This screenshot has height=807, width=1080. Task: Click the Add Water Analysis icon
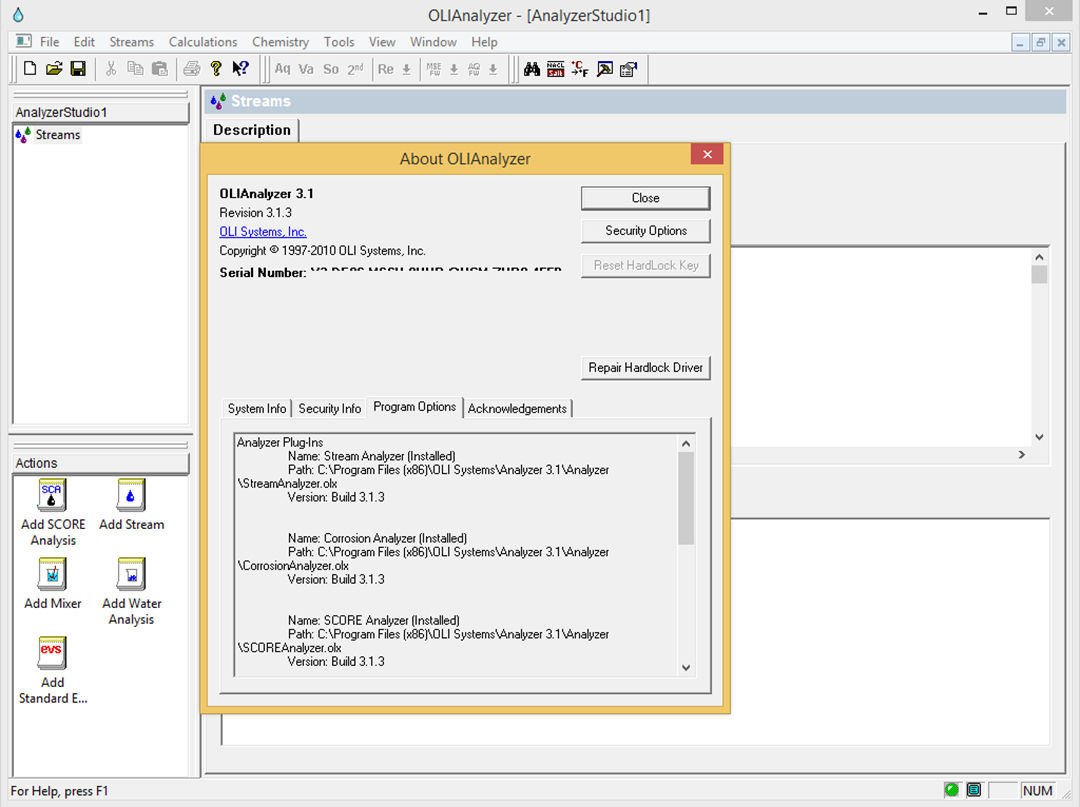(131, 574)
